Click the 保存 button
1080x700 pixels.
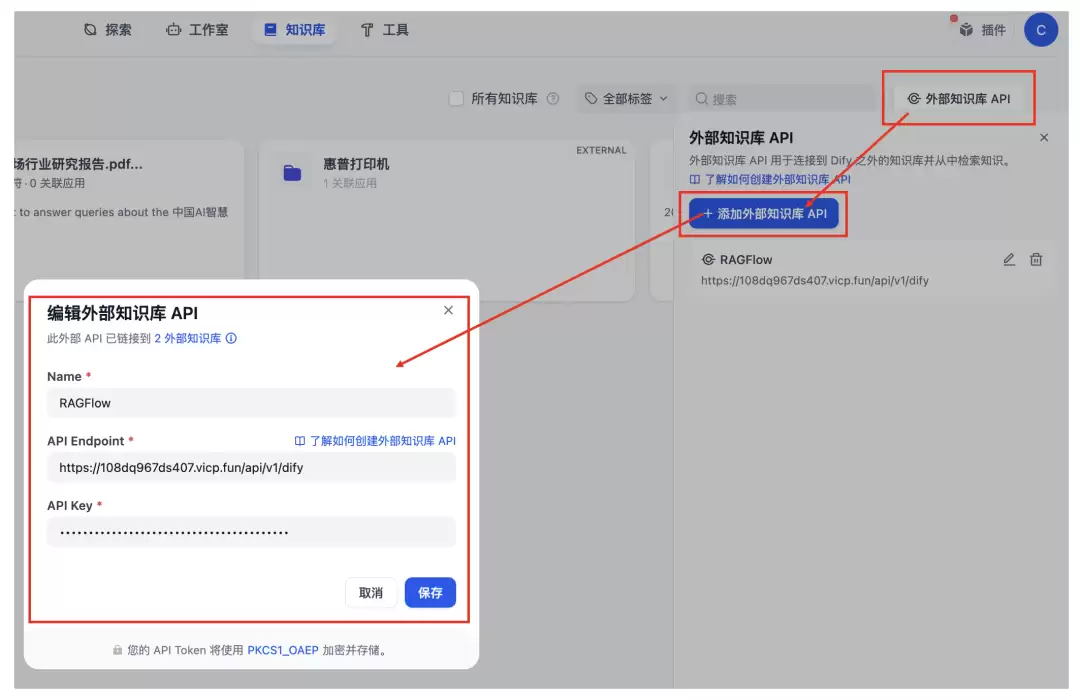click(430, 593)
